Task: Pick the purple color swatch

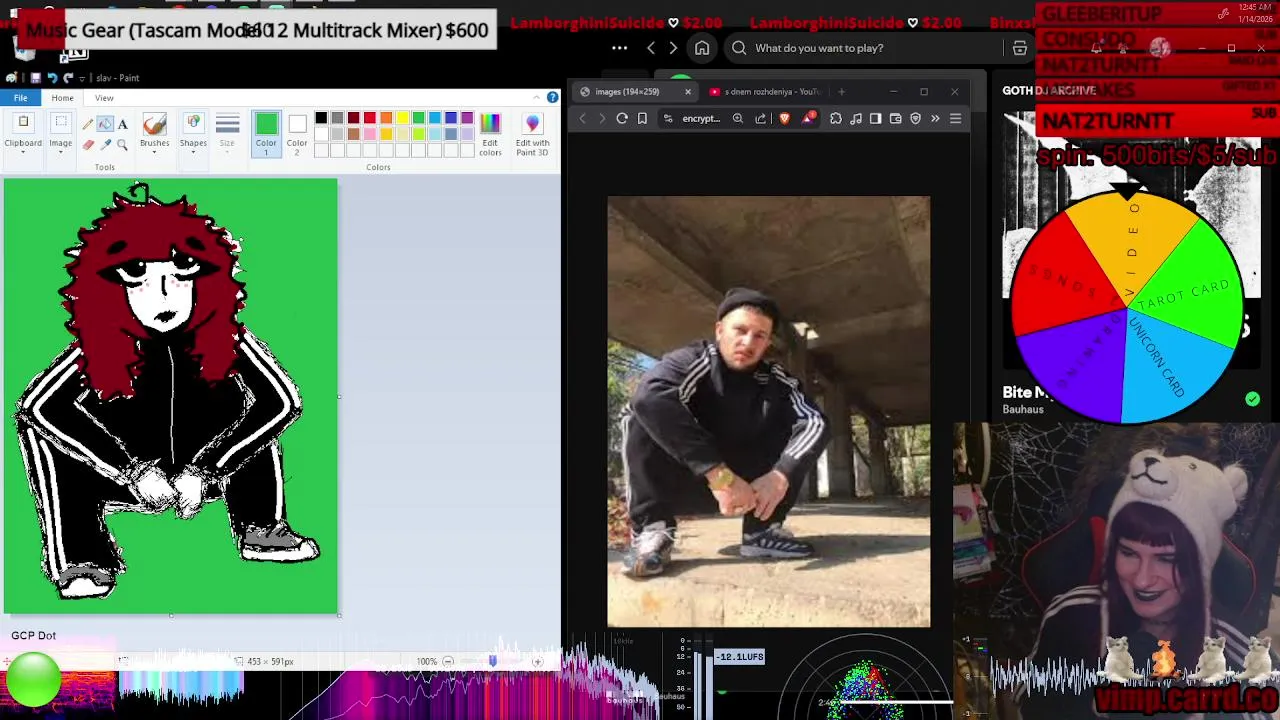Action: (x=467, y=118)
